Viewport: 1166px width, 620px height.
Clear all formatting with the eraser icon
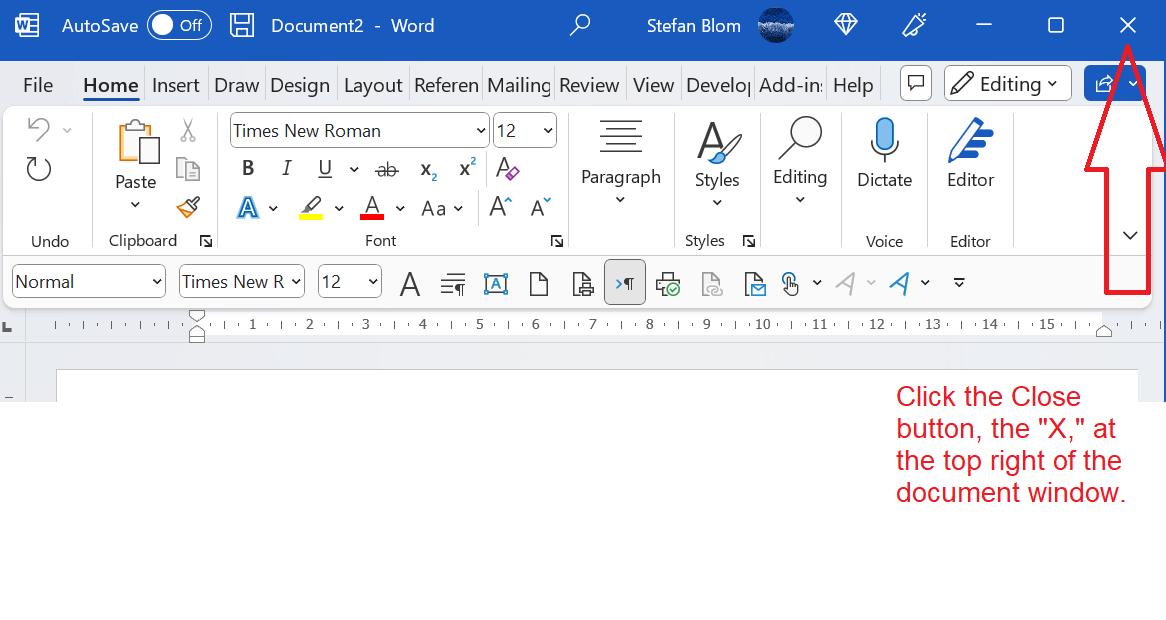pyautogui.click(x=507, y=171)
